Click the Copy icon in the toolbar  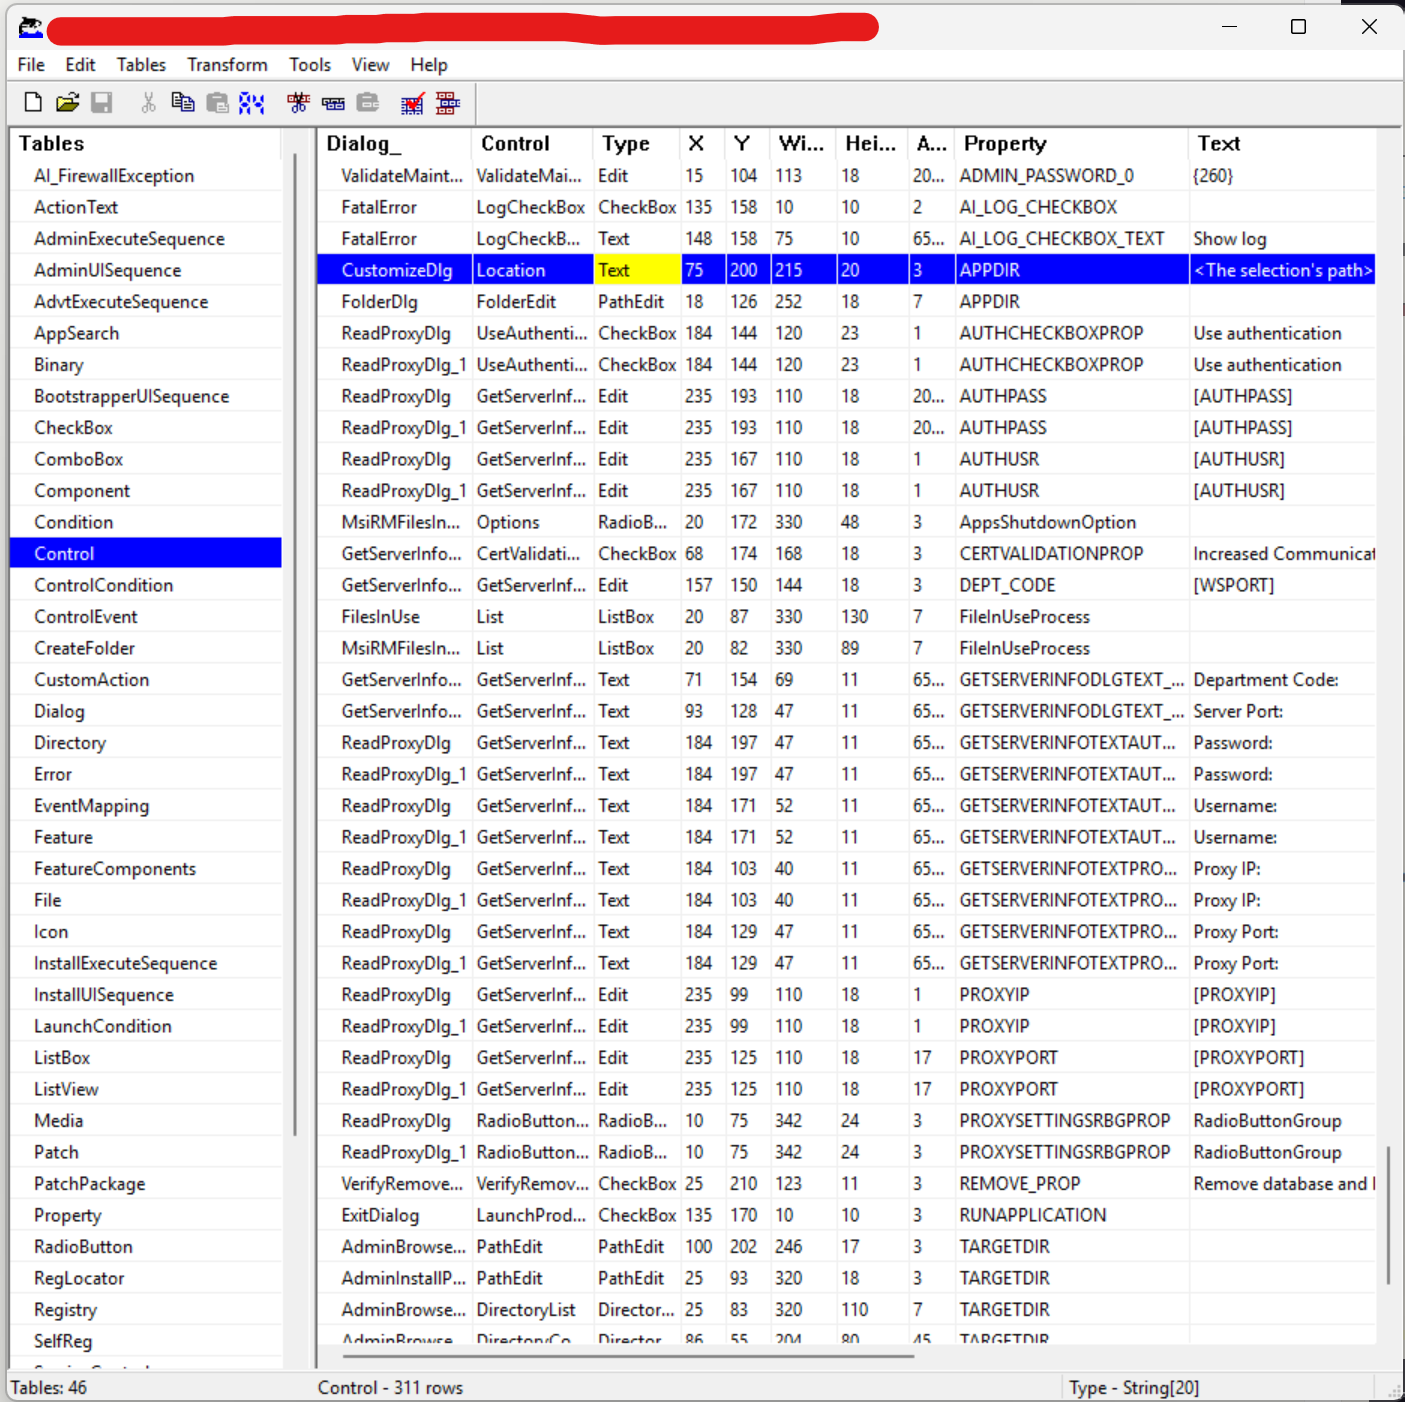[x=183, y=102]
